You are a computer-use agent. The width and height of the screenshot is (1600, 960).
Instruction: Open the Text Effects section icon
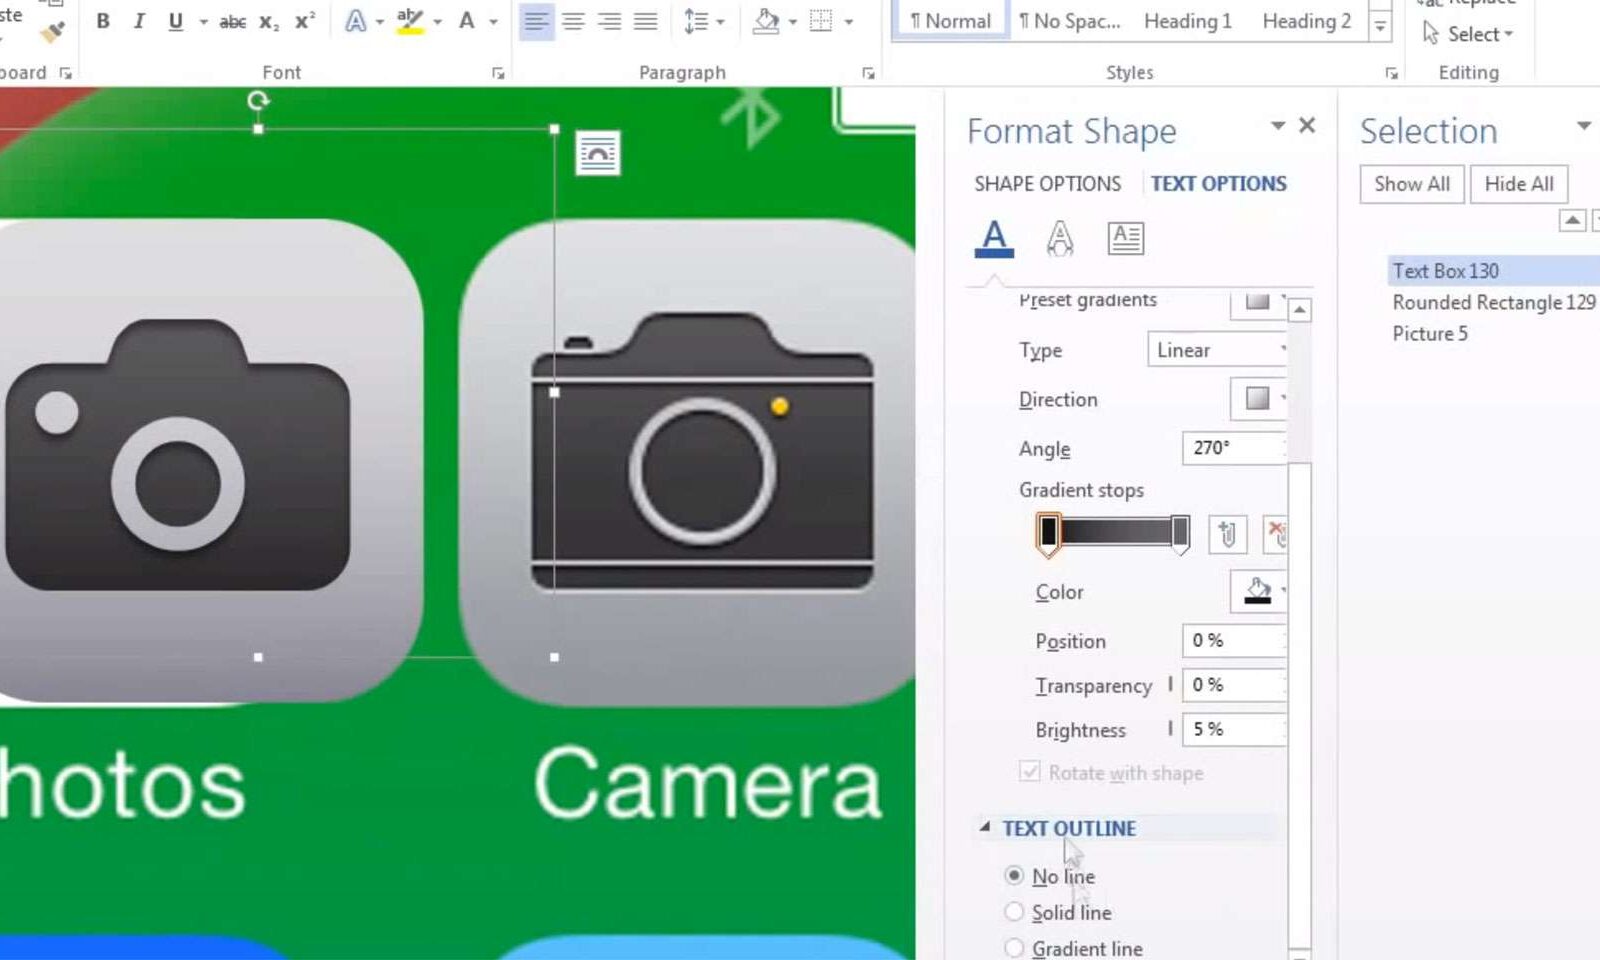[1060, 238]
